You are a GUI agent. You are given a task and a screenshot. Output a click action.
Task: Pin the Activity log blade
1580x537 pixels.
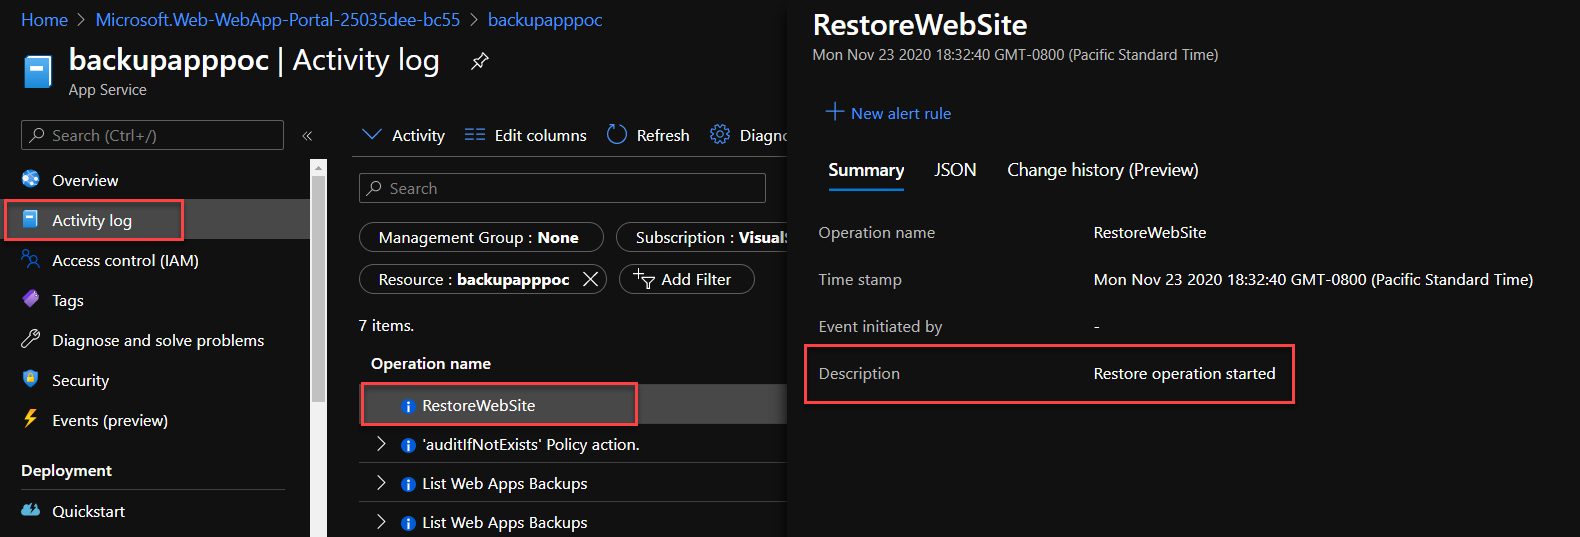tap(480, 62)
